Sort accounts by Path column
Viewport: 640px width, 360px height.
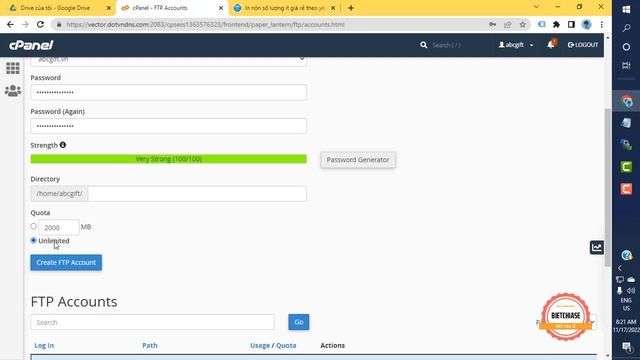(150, 345)
